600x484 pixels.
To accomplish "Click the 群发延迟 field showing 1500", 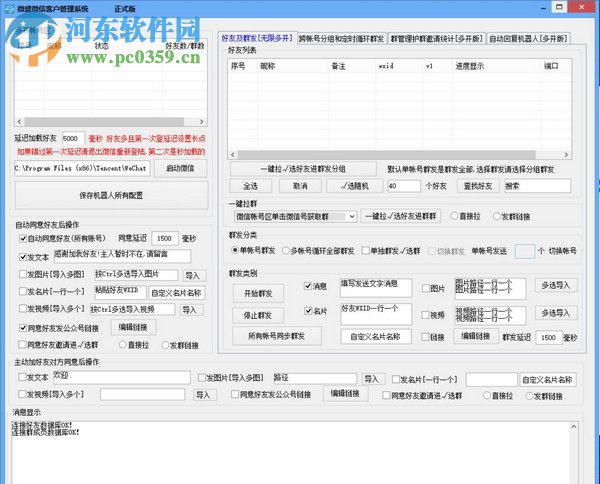I will coord(548,337).
